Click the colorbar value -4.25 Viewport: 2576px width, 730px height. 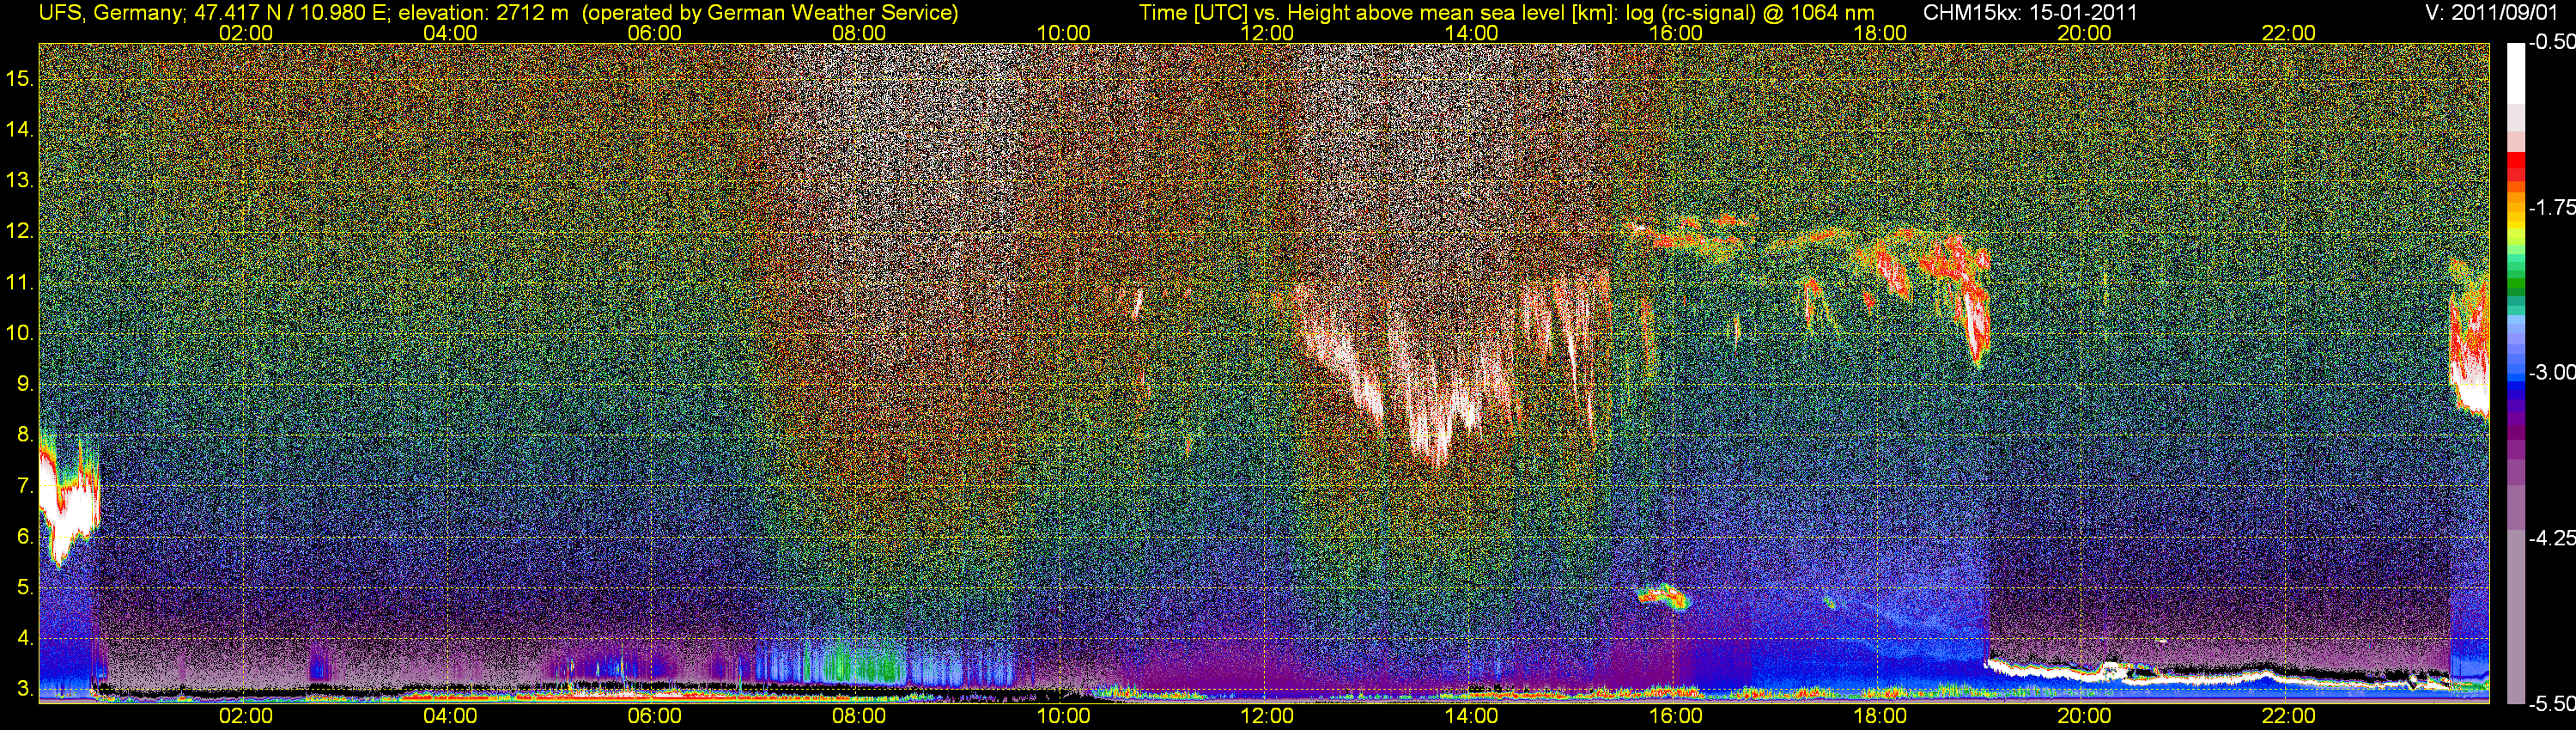[2551, 538]
